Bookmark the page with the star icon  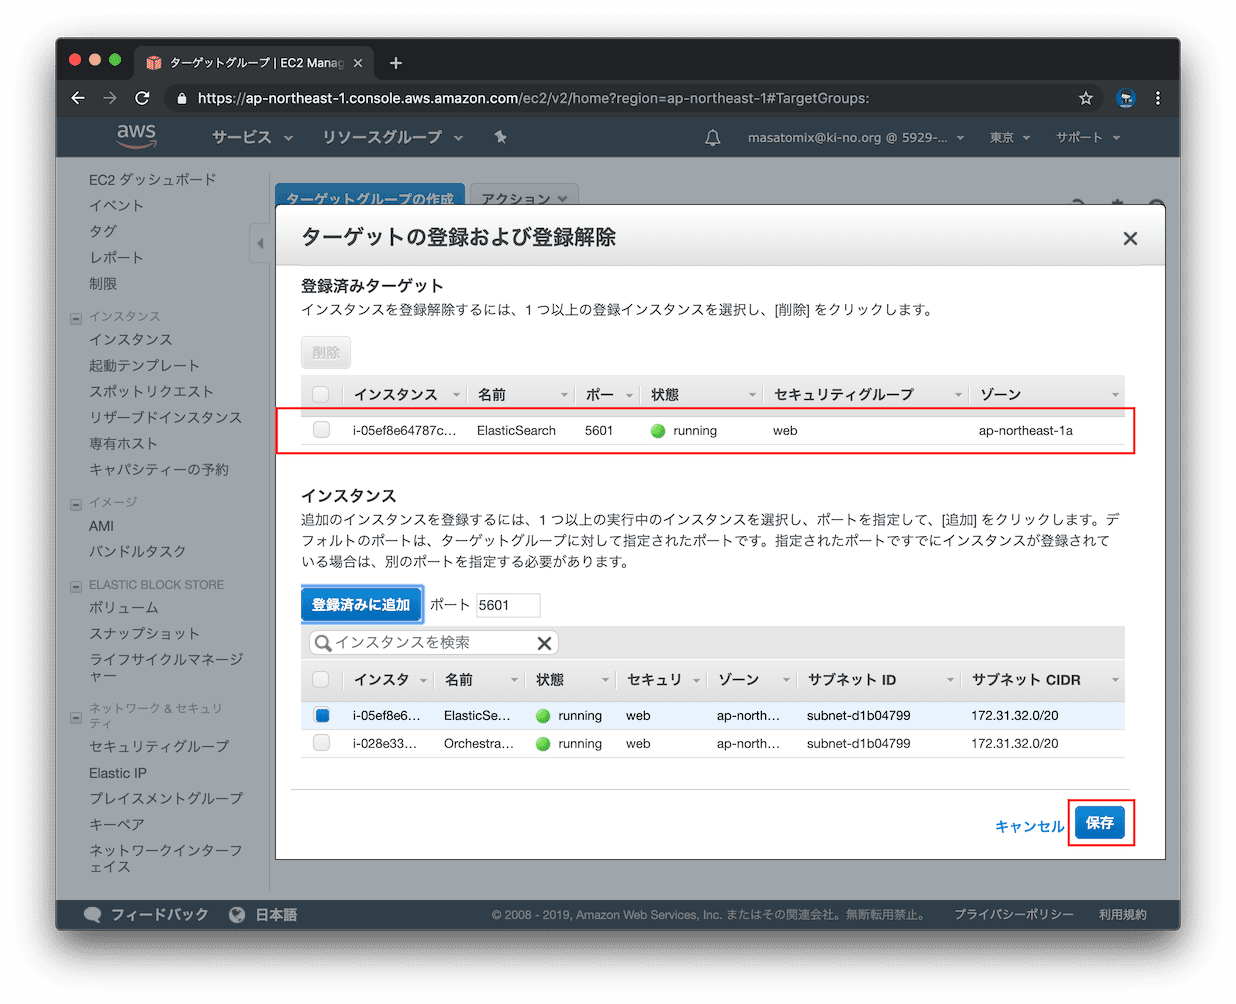tap(1085, 98)
